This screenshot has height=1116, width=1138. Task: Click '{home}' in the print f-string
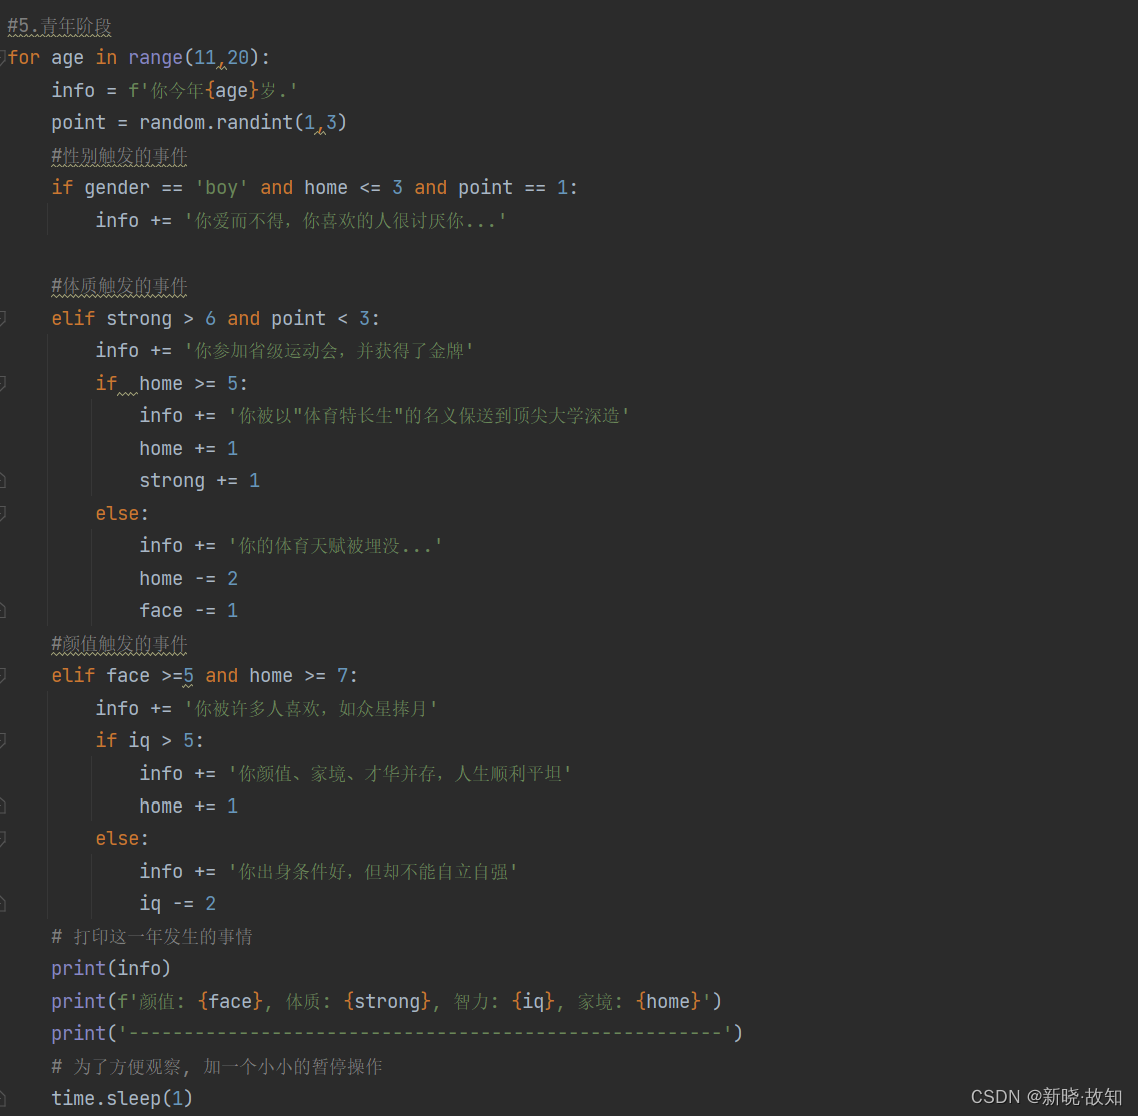coord(668,1001)
